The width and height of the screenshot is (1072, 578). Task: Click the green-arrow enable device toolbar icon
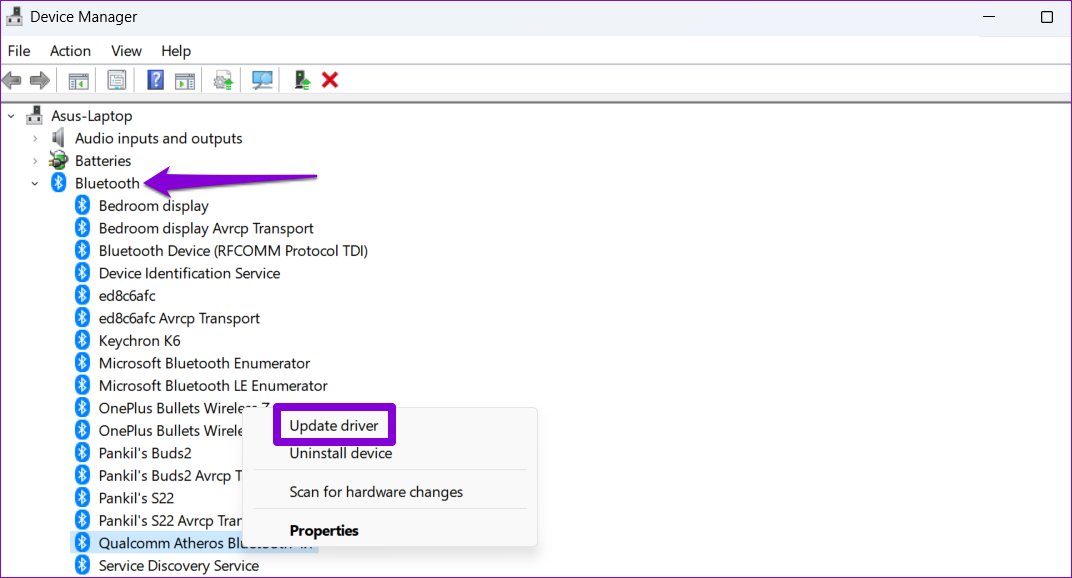coord(302,80)
